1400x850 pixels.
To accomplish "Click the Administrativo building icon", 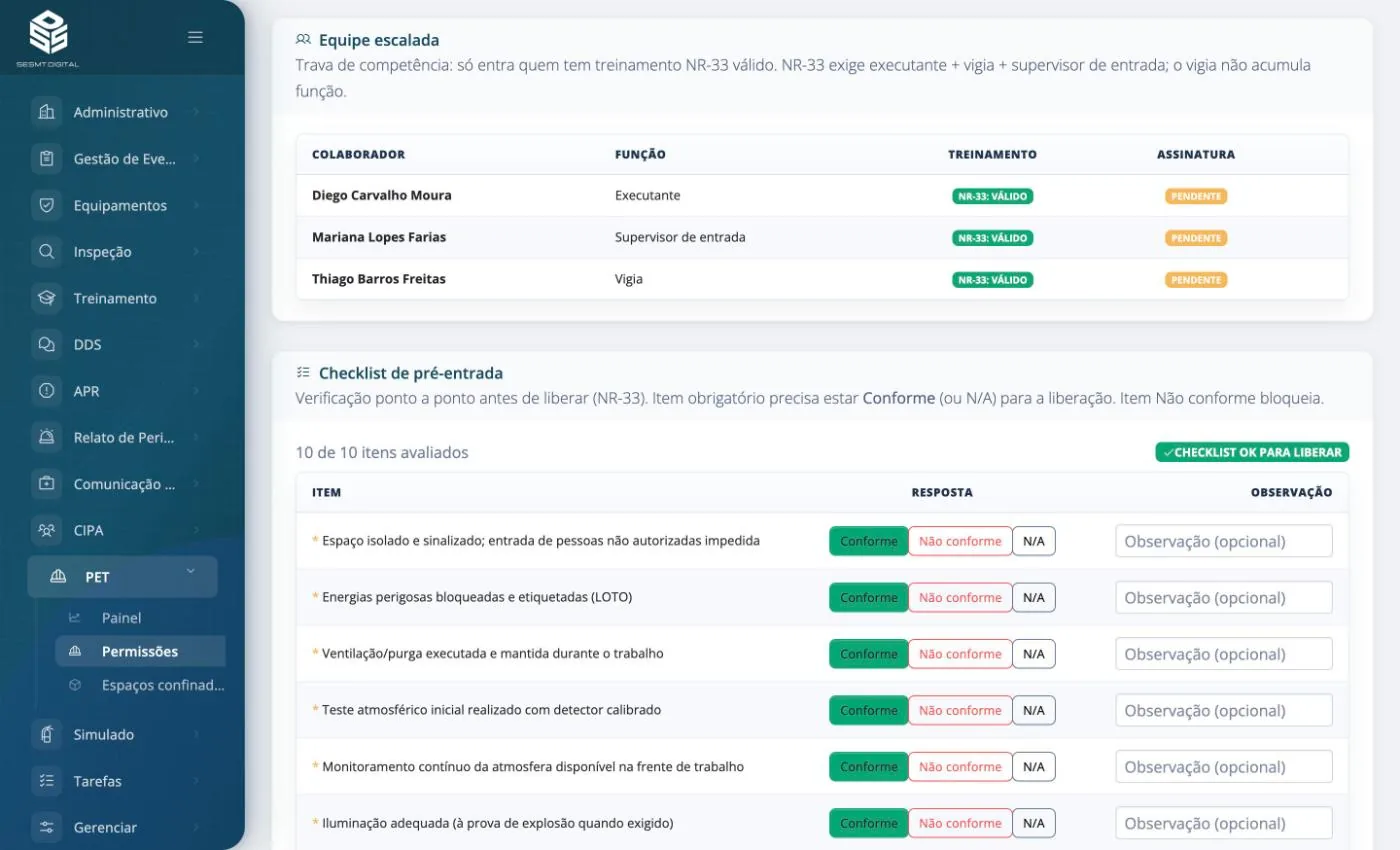I will tap(46, 112).
